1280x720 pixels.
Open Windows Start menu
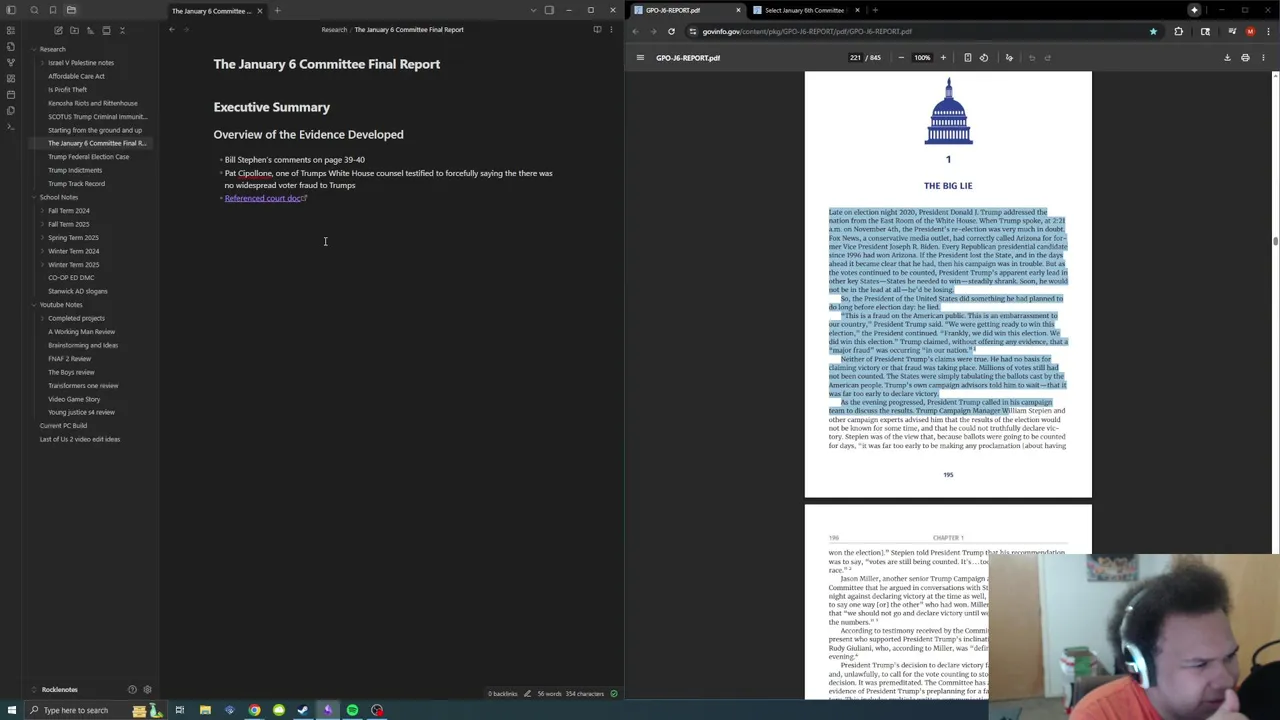tap(11, 710)
